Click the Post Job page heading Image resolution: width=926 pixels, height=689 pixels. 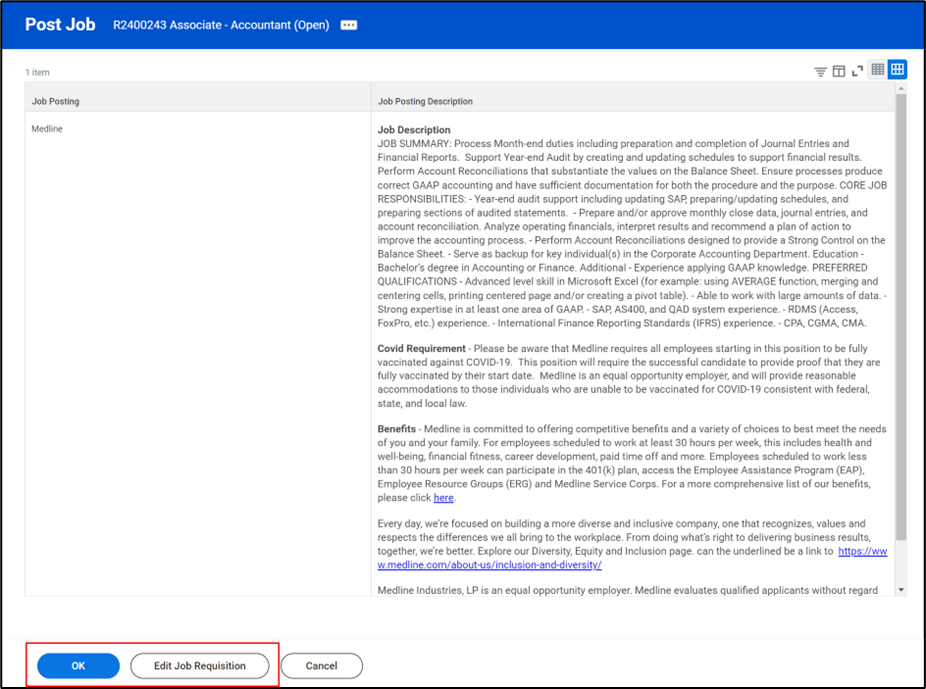[60, 25]
